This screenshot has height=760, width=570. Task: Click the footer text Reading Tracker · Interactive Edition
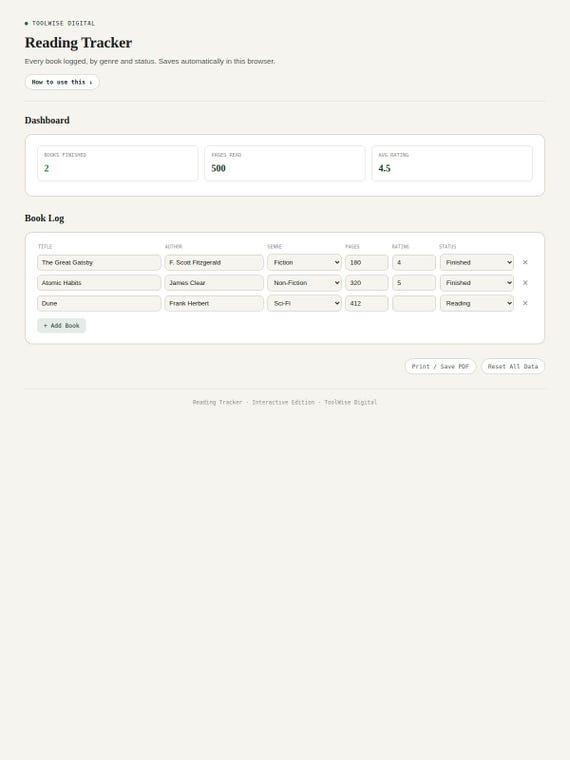point(253,402)
